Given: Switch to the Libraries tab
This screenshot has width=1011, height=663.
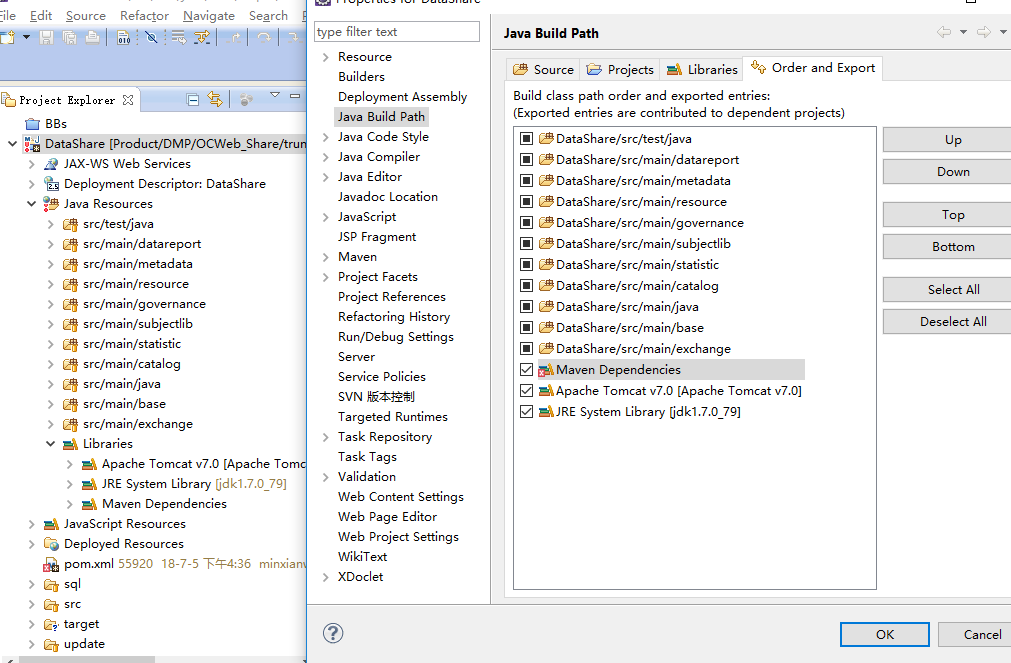Looking at the screenshot, I should [x=702, y=70].
